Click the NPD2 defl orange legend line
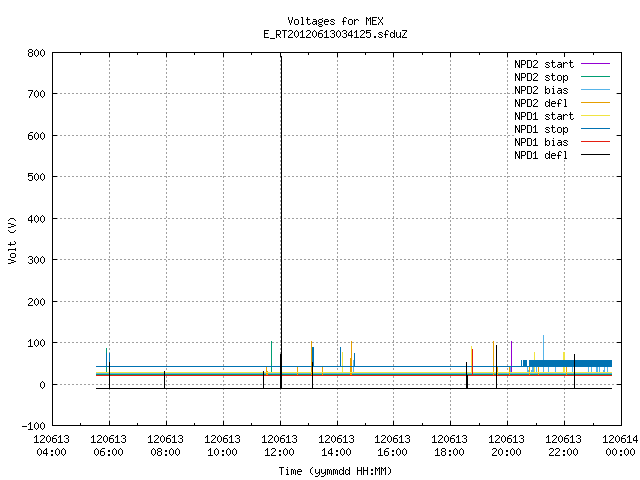This screenshot has height=480, width=640. point(595,103)
